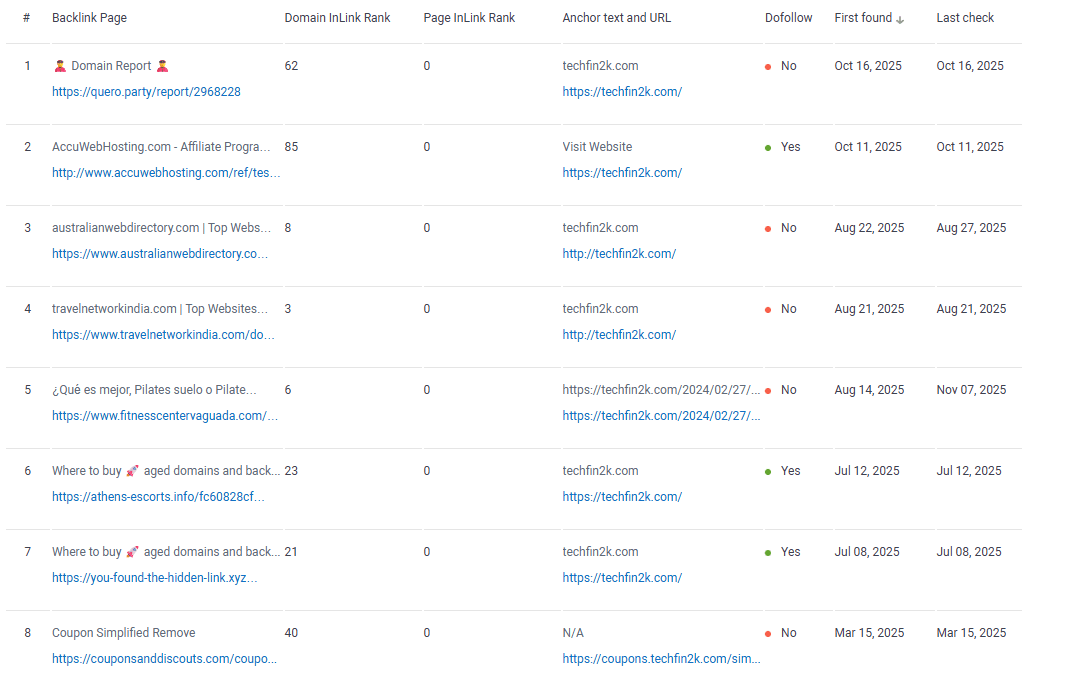Image resolution: width=1085 pixels, height=697 pixels.
Task: Select the Coupon Simplified Remove title
Action: (123, 633)
